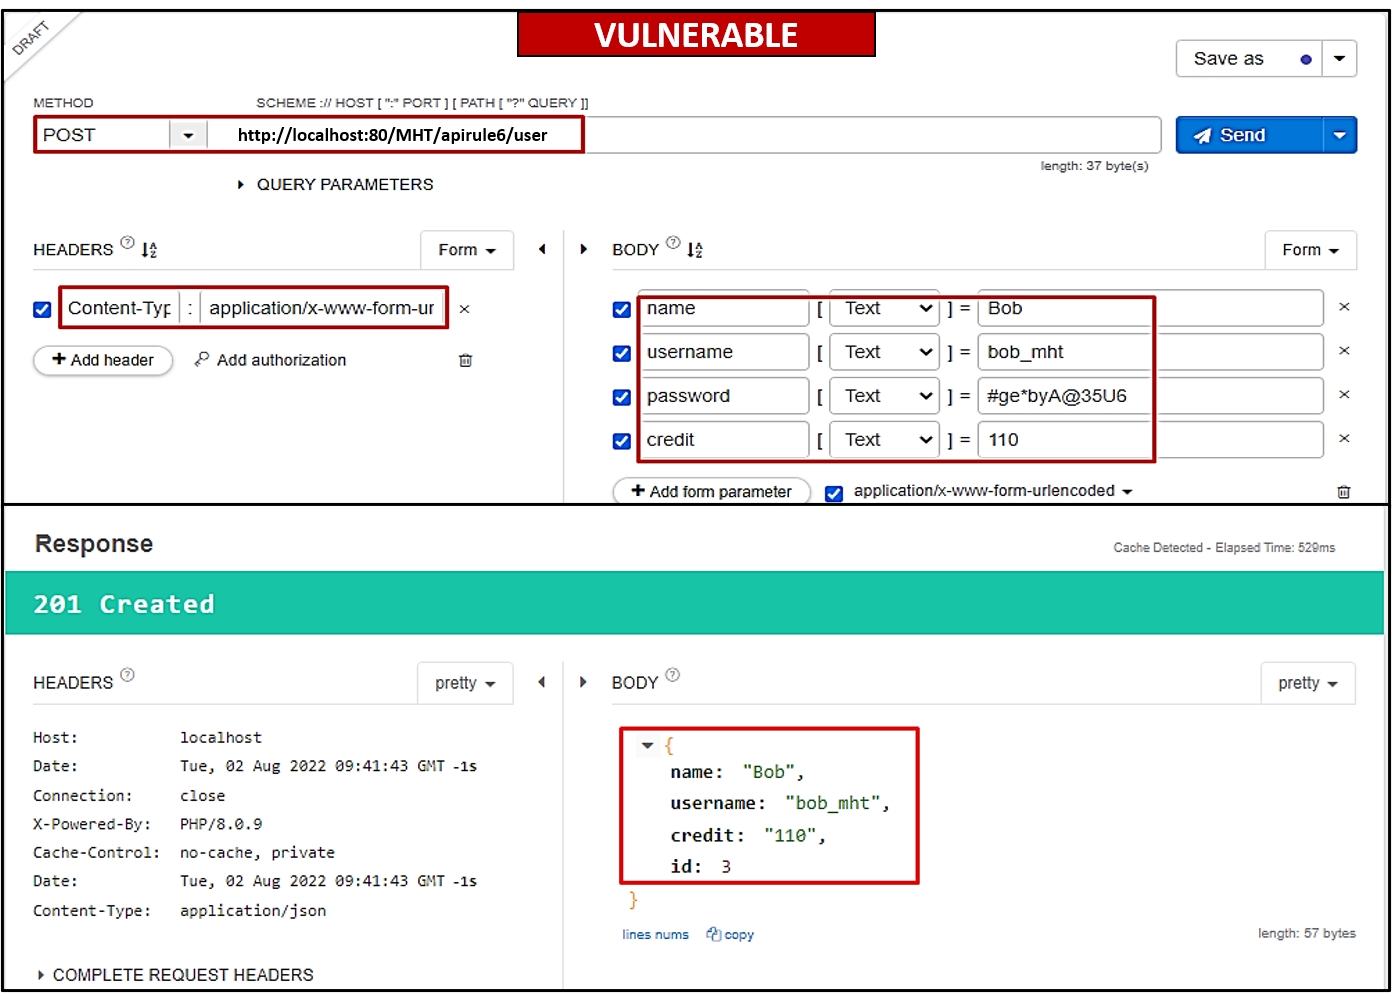Toggle the credit parameter checkbox
Image resolution: width=1392 pixels, height=993 pixels.
coord(621,441)
